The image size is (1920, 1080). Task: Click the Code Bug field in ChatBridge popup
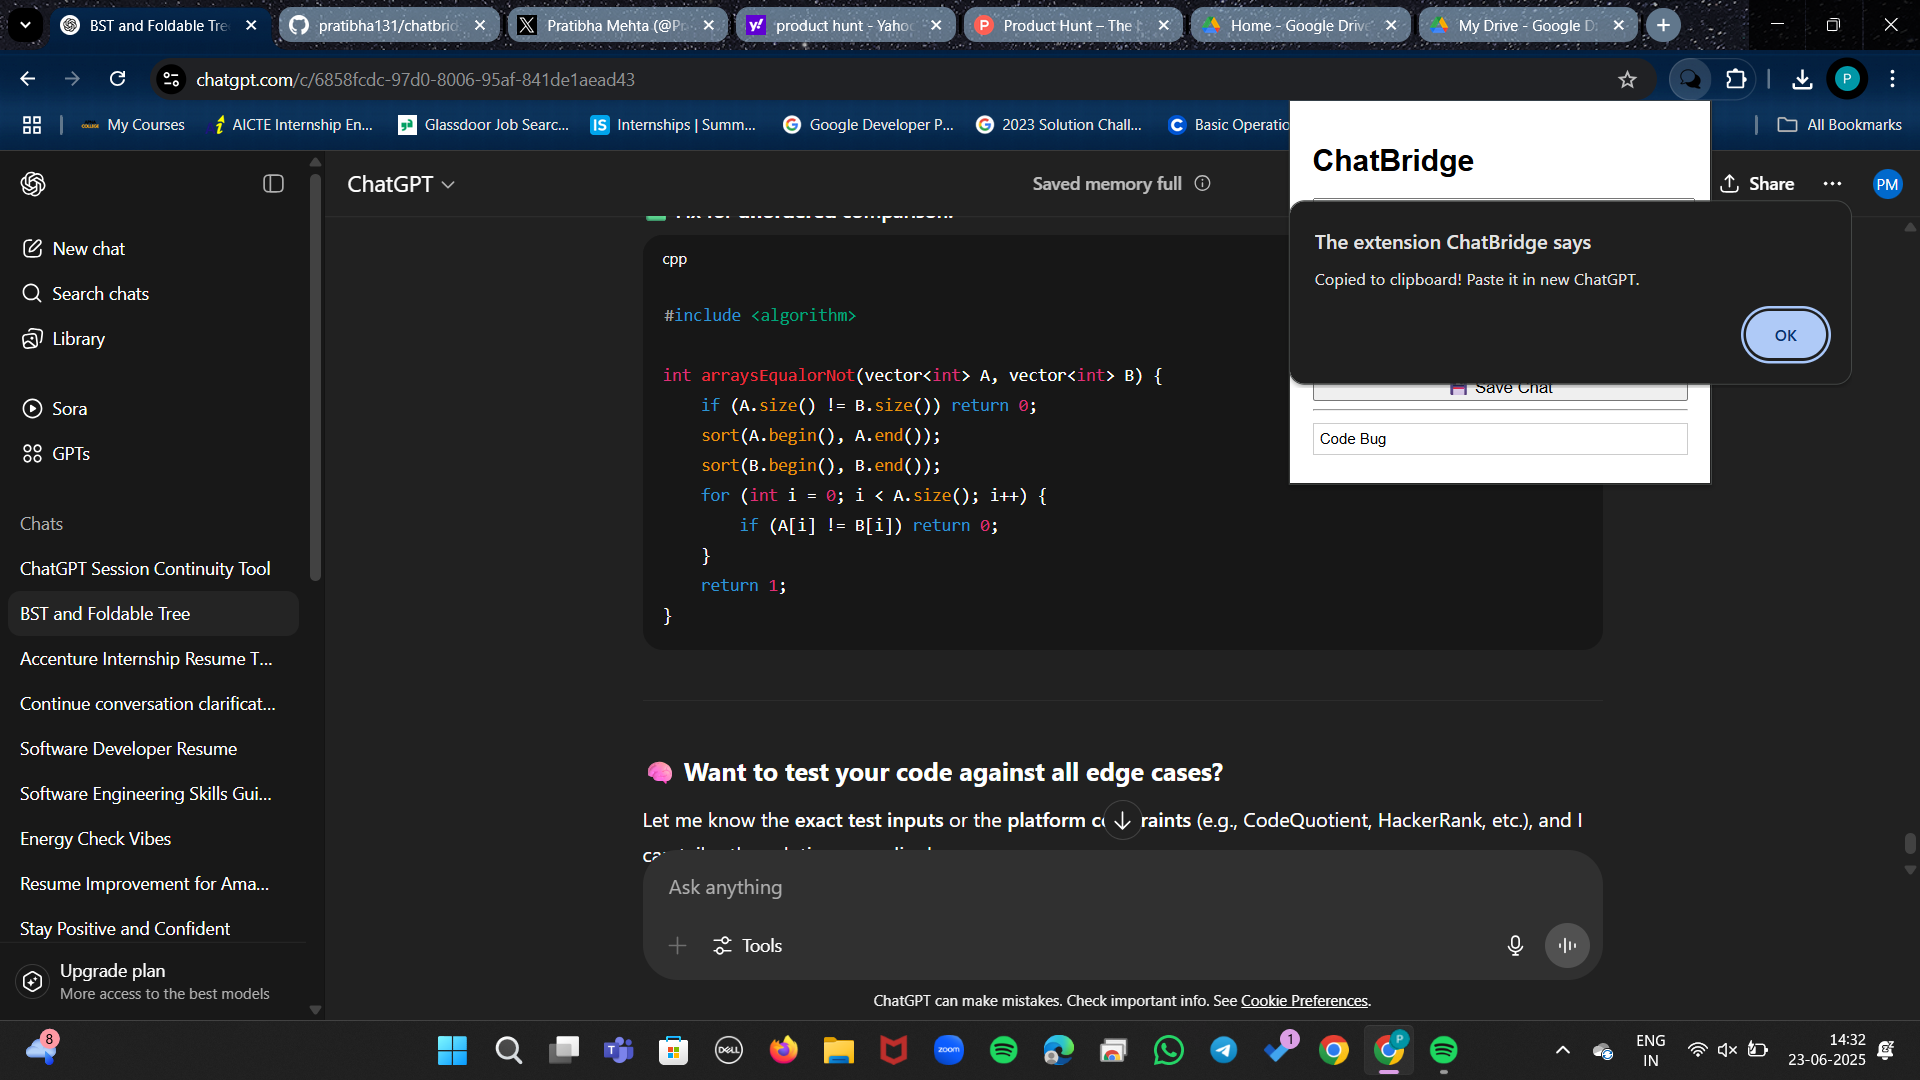point(1499,438)
